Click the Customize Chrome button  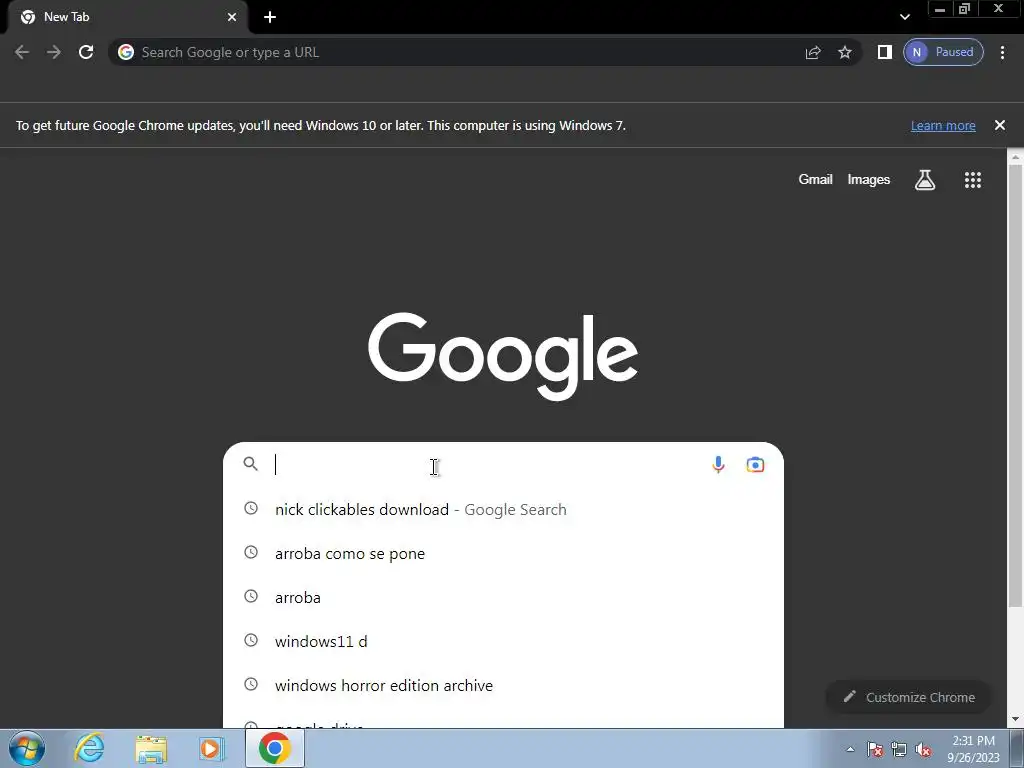(x=909, y=697)
